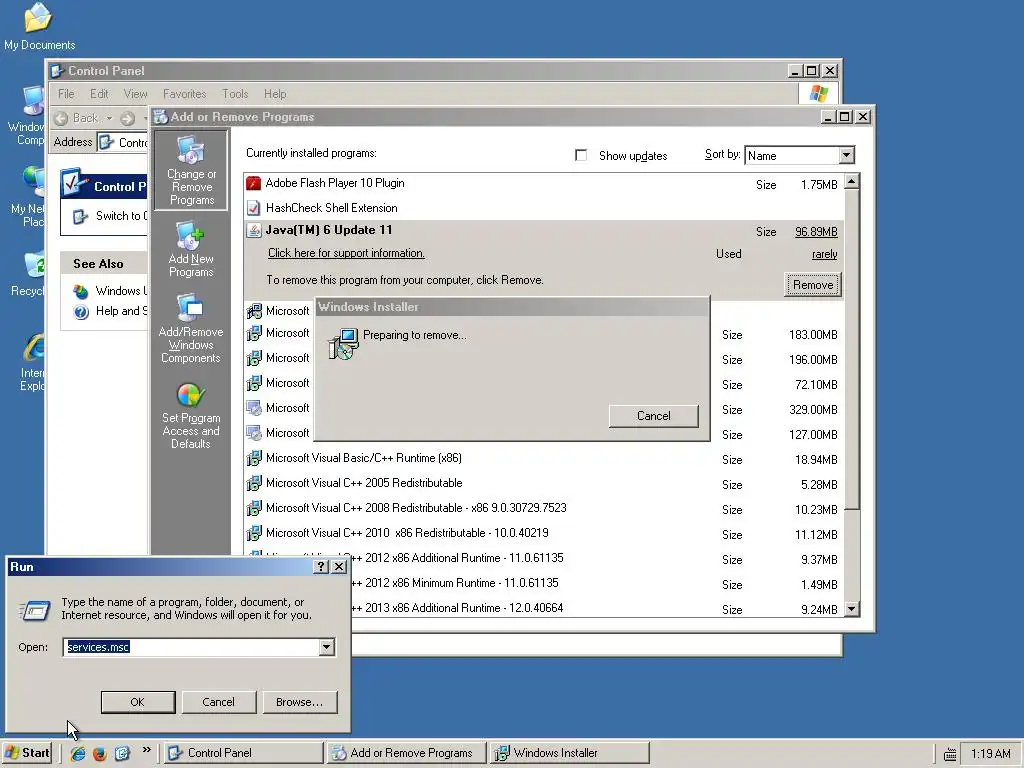Click the Windows Update icon in See Also

81,291
